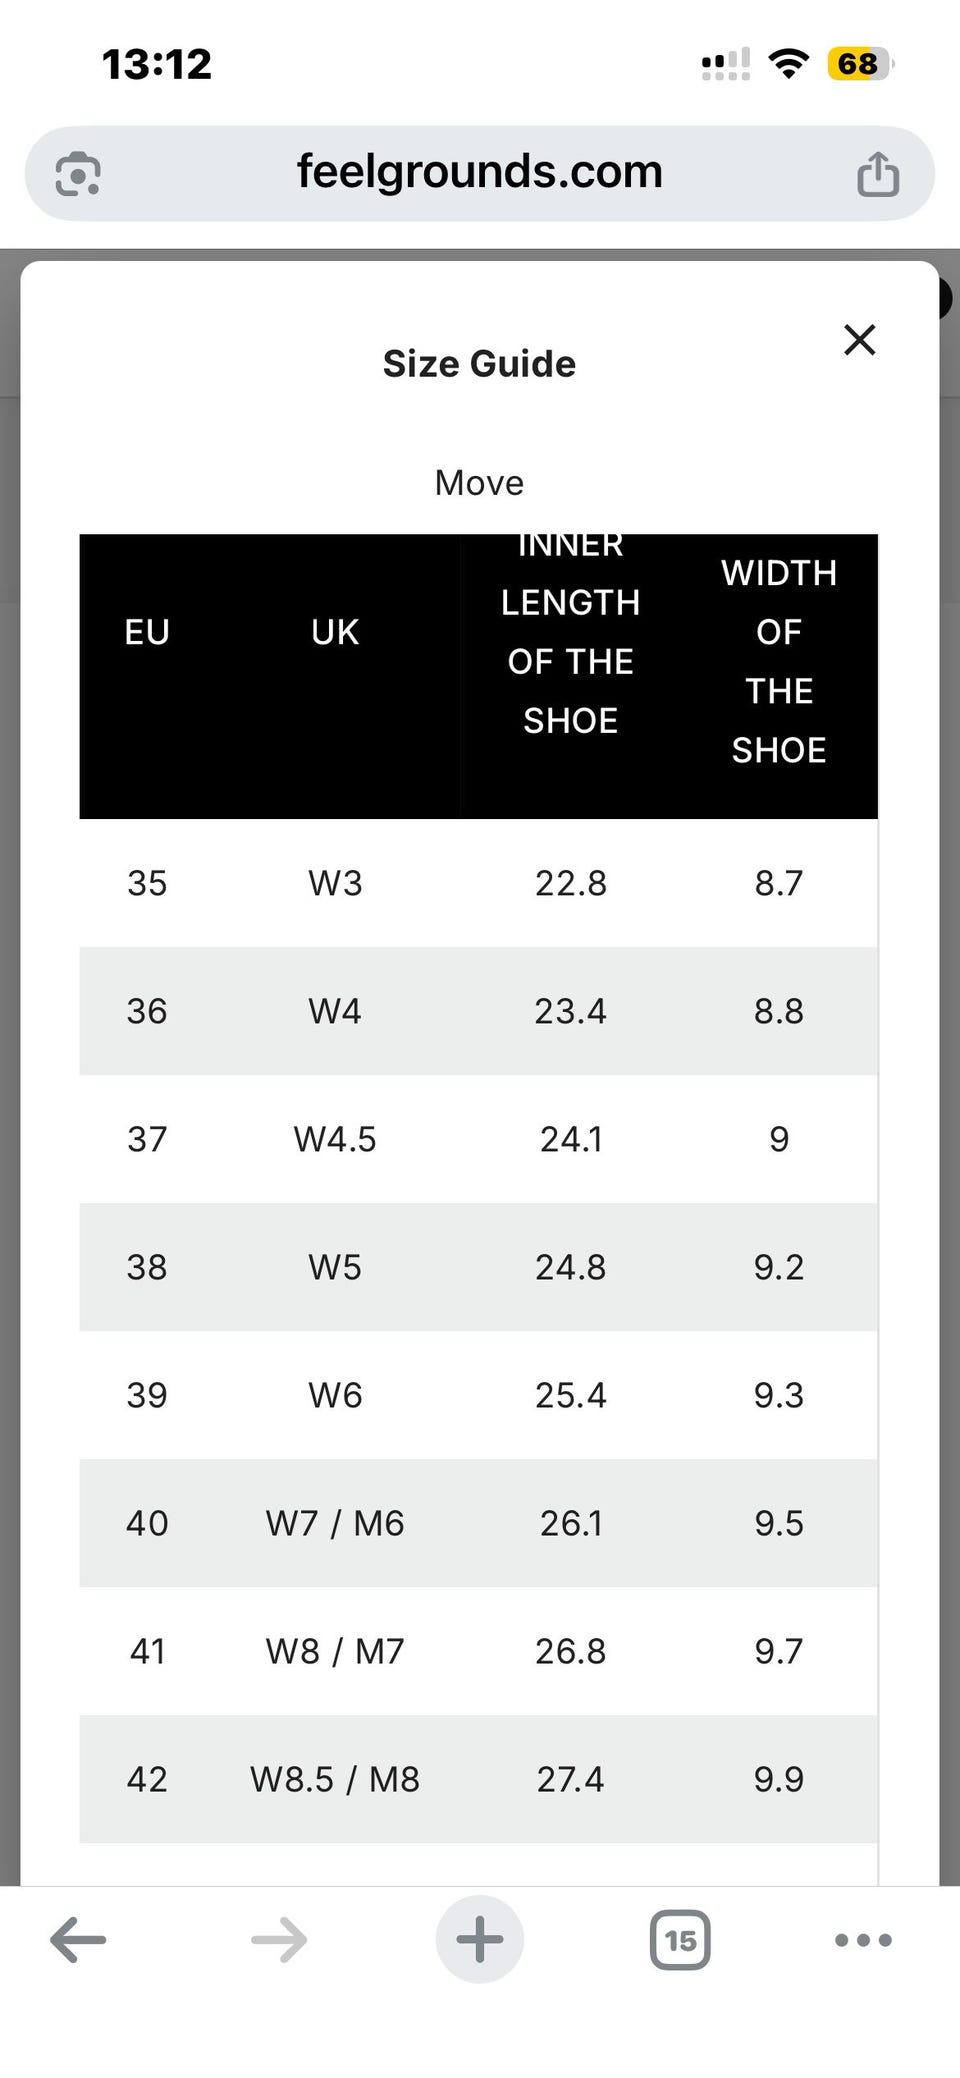Tap the status bar clock showing 13:12
Screen dimensions: 960x2078
(157, 64)
